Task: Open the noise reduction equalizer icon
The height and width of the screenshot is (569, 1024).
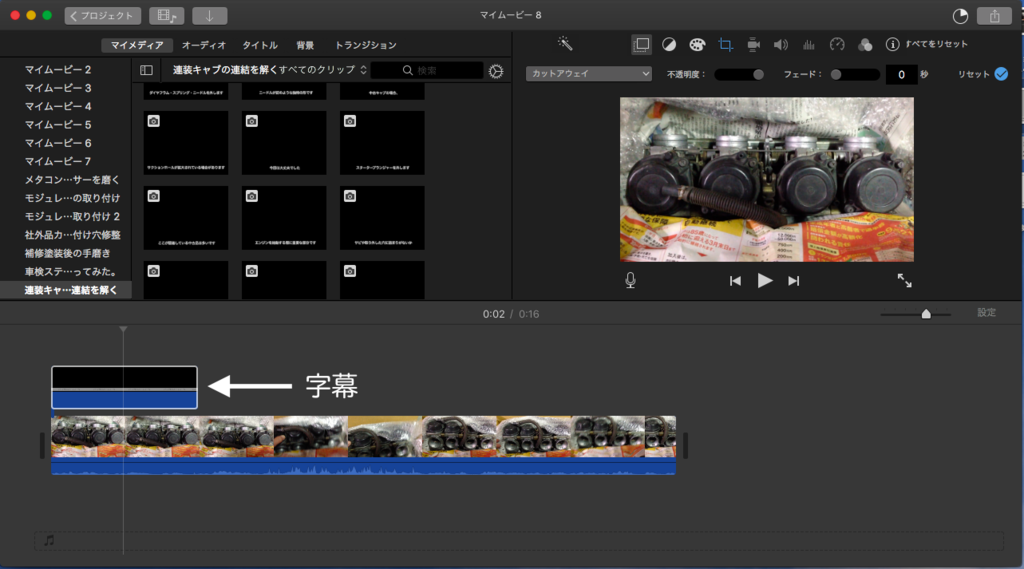Action: pos(808,44)
